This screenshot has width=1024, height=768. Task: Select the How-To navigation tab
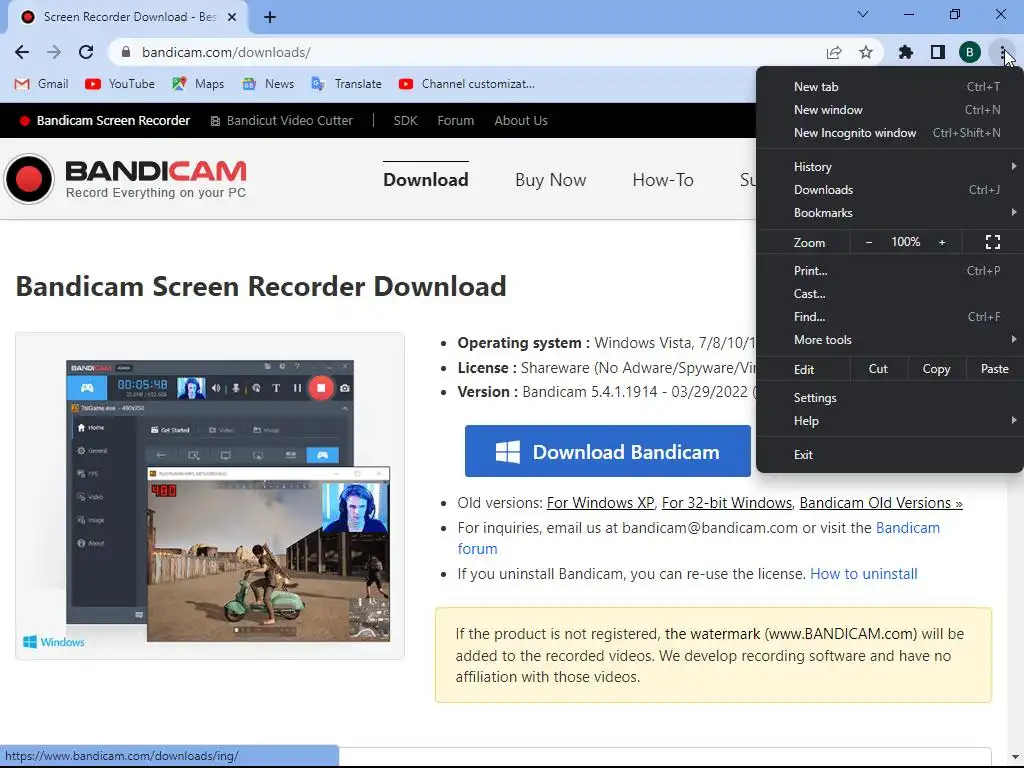pyautogui.click(x=663, y=180)
